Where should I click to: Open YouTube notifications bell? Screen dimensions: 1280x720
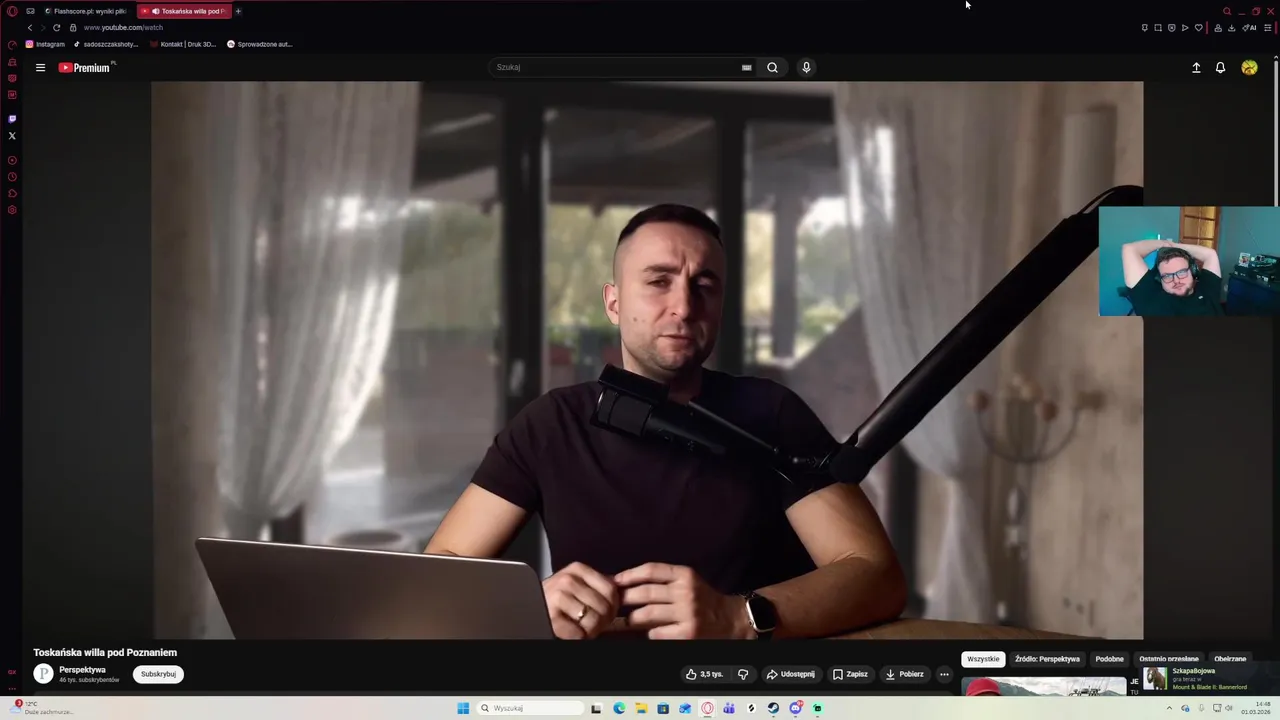(1220, 68)
